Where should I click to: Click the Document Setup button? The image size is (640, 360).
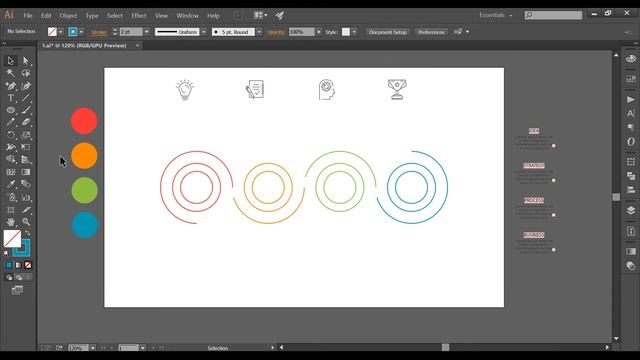[x=388, y=32]
